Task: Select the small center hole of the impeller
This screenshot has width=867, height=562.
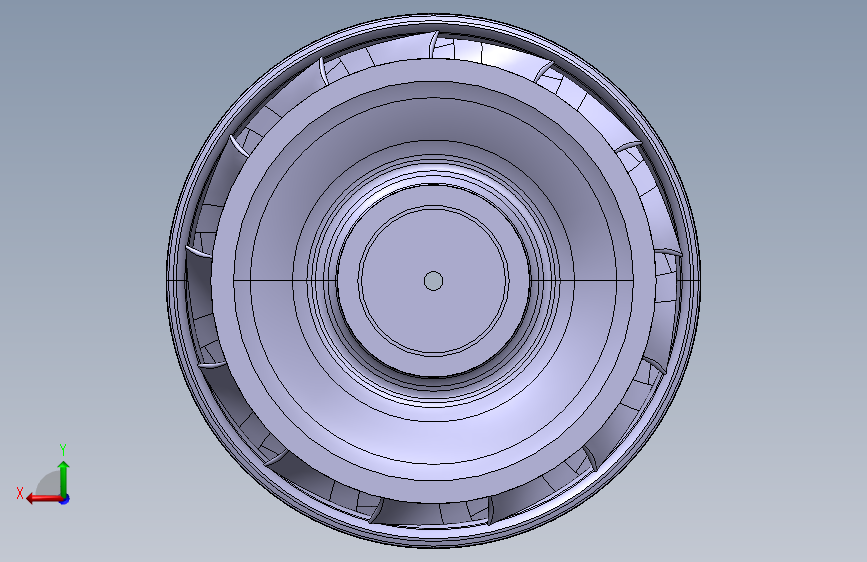Action: tap(434, 281)
